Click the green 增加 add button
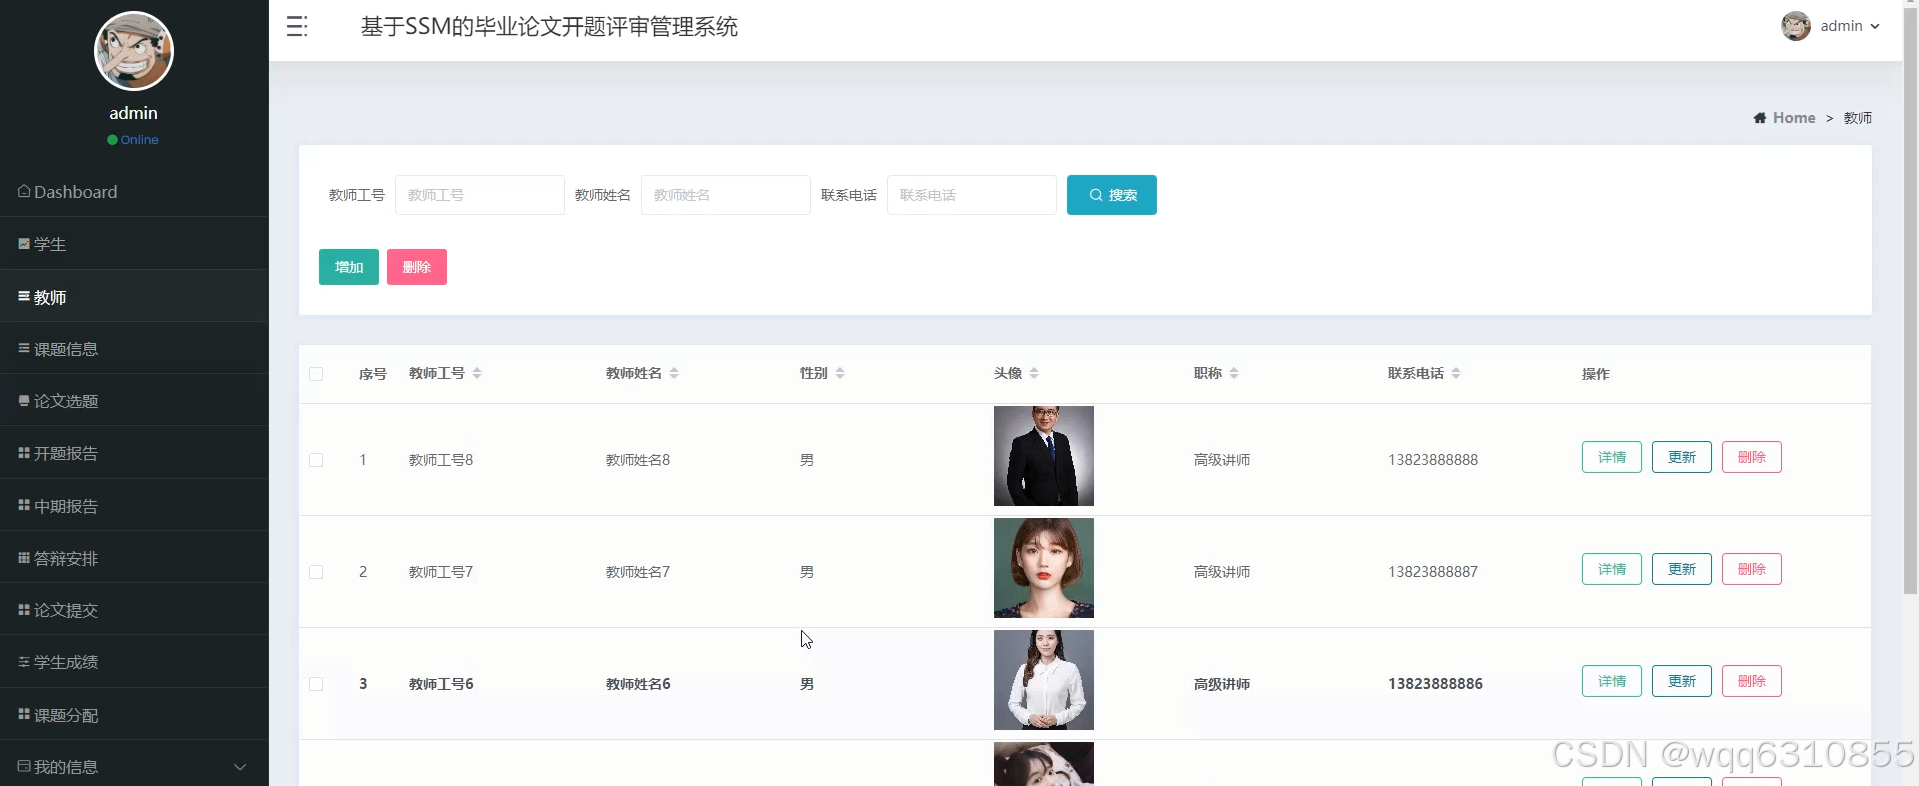The height and width of the screenshot is (786, 1919). point(349,267)
